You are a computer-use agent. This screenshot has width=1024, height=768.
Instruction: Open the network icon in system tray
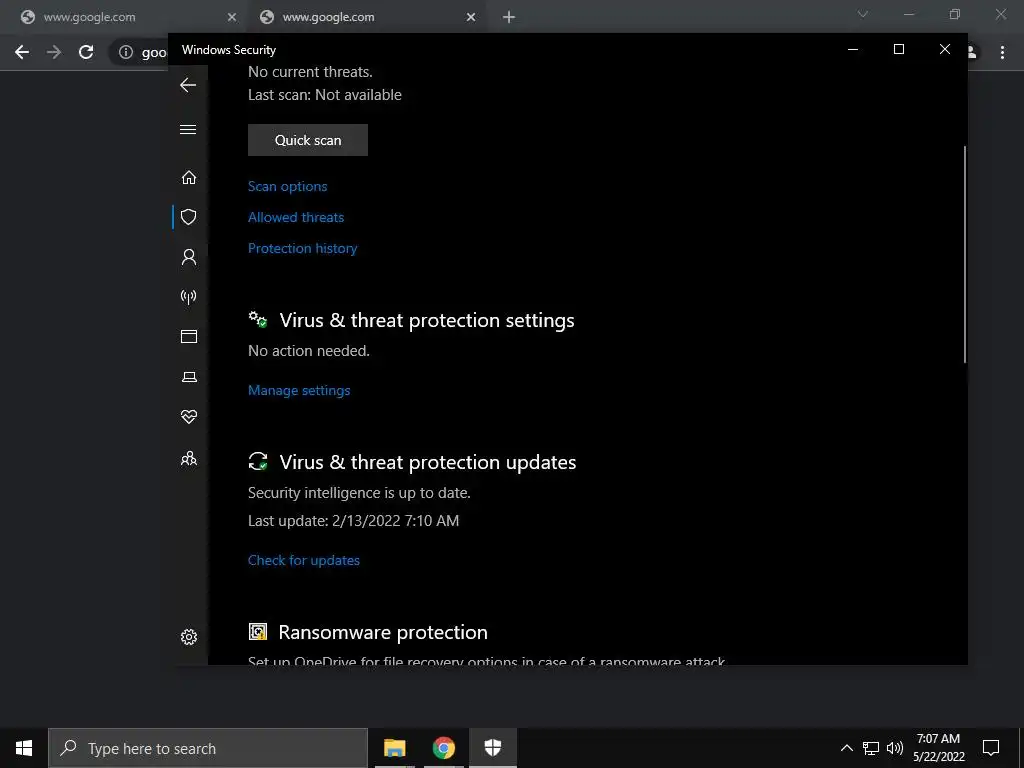click(871, 748)
